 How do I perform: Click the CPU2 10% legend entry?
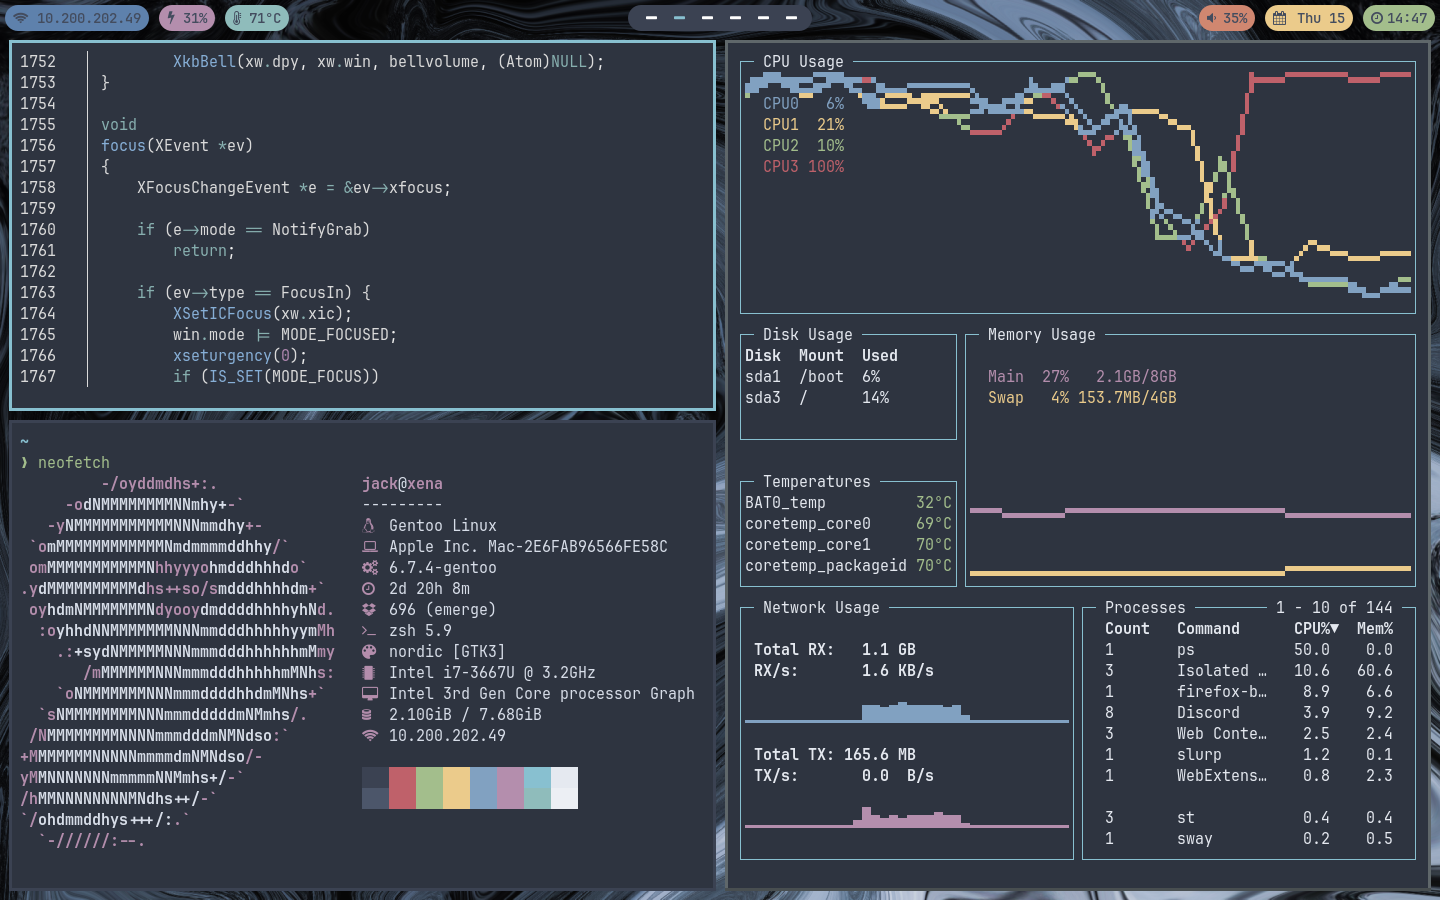pyautogui.click(x=803, y=145)
